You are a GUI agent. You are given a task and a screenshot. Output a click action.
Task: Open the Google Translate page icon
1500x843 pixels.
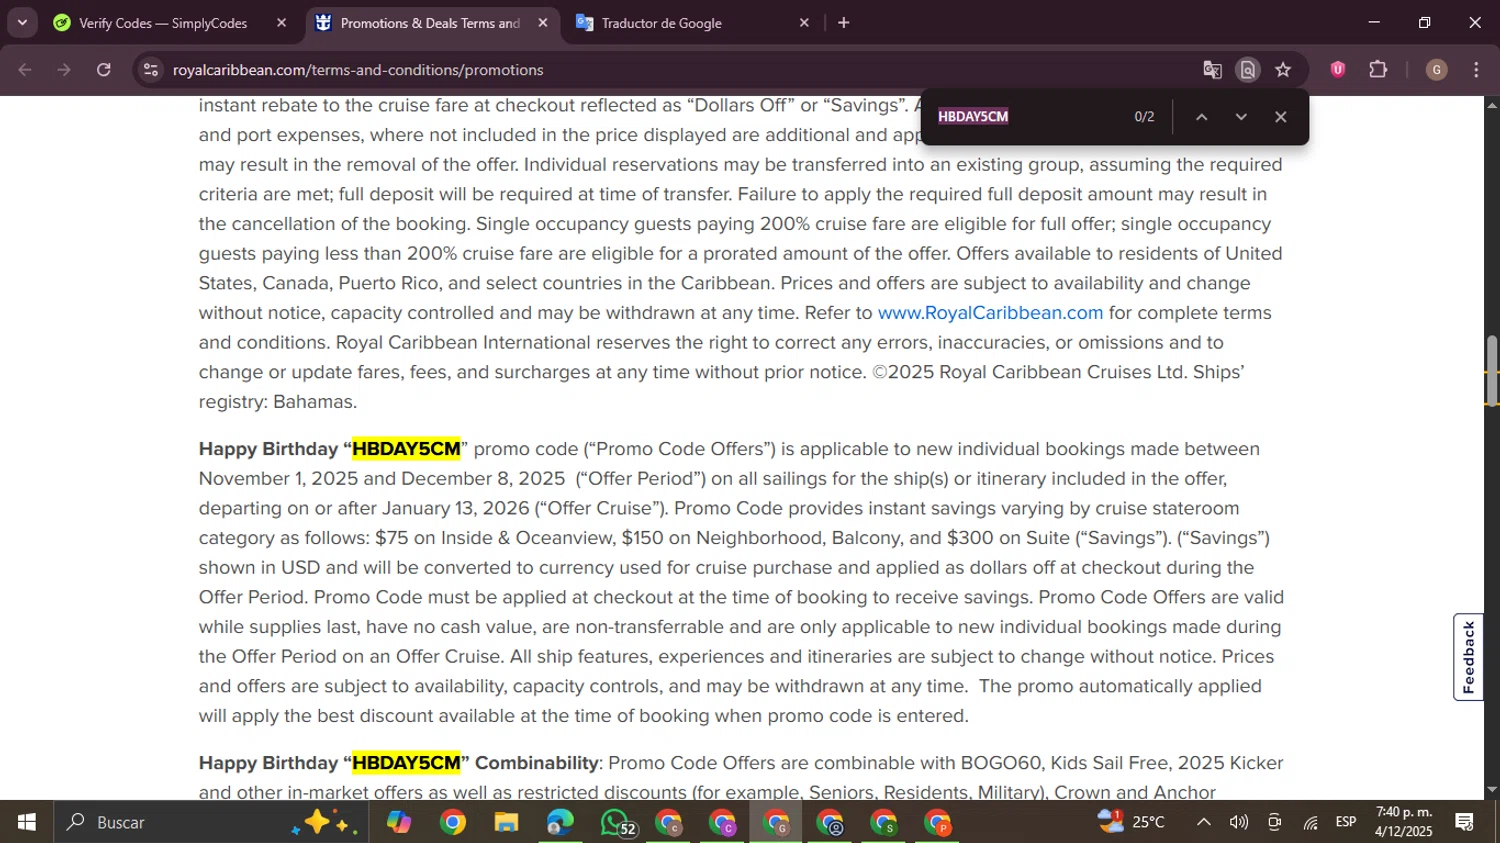pos(1213,70)
